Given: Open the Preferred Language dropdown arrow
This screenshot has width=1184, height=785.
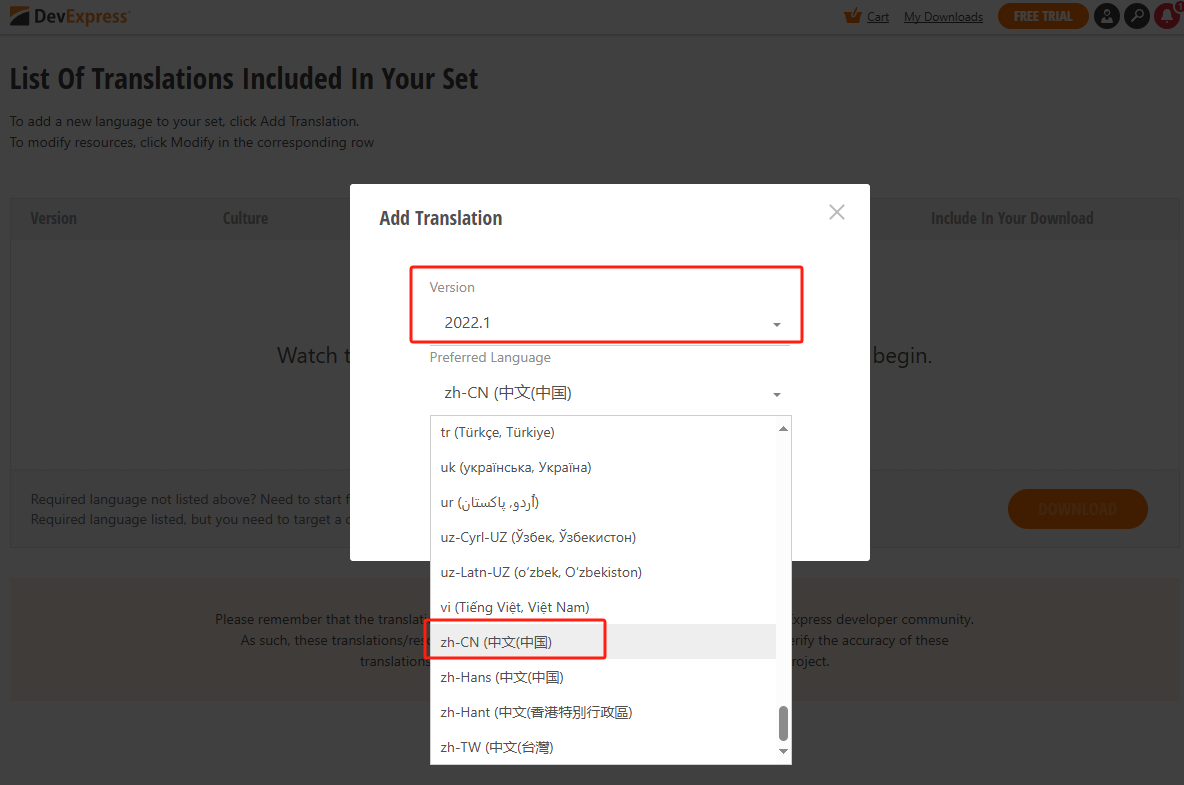Looking at the screenshot, I should coord(777,395).
